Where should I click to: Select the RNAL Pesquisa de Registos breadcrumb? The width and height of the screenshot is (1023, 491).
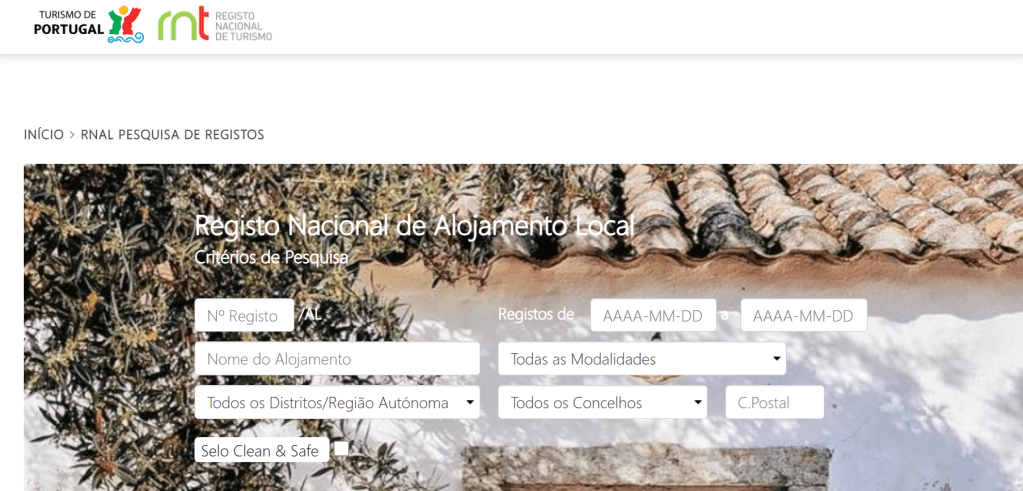(172, 135)
